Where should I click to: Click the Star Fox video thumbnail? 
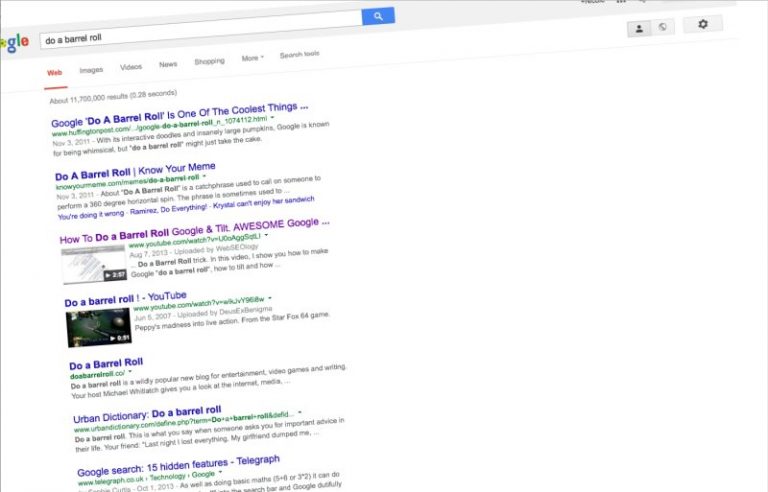(x=98, y=328)
